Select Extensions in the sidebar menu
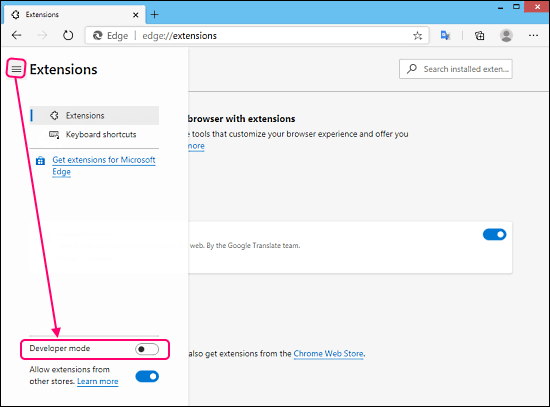Viewport: 550px width, 407px height. pyautogui.click(x=94, y=115)
